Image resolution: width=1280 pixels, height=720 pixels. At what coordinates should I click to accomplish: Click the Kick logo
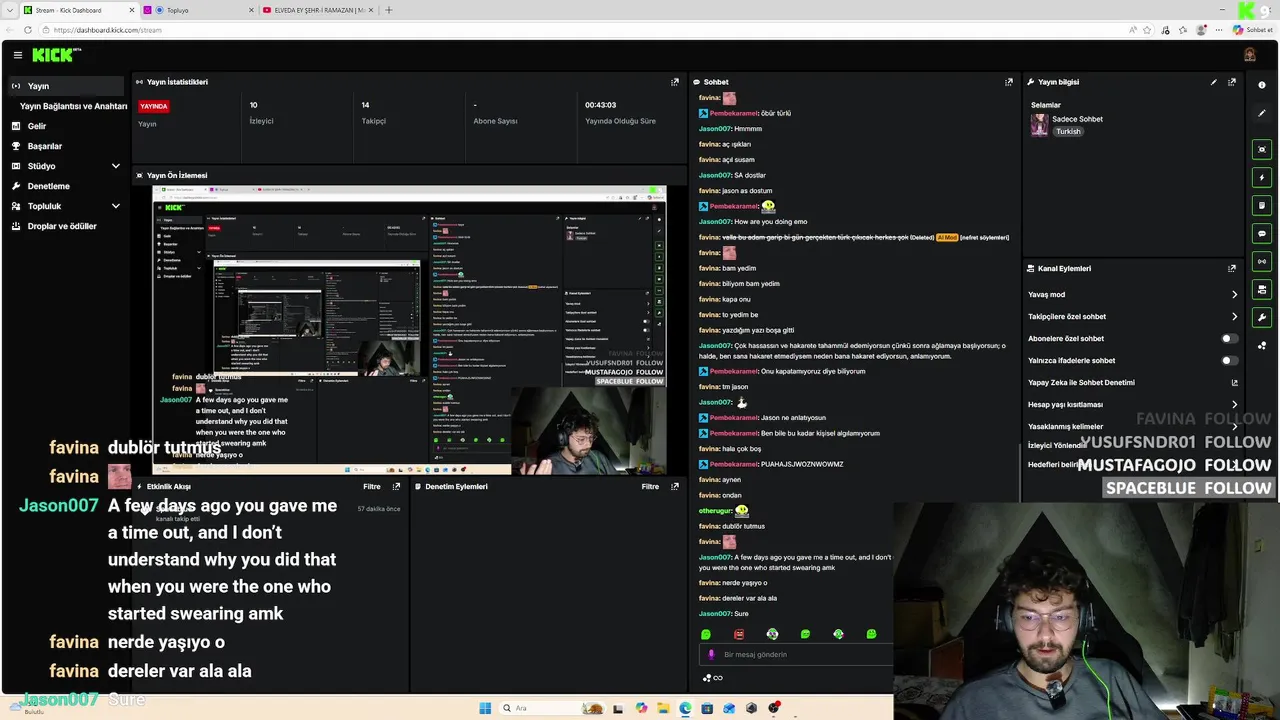coord(54,55)
